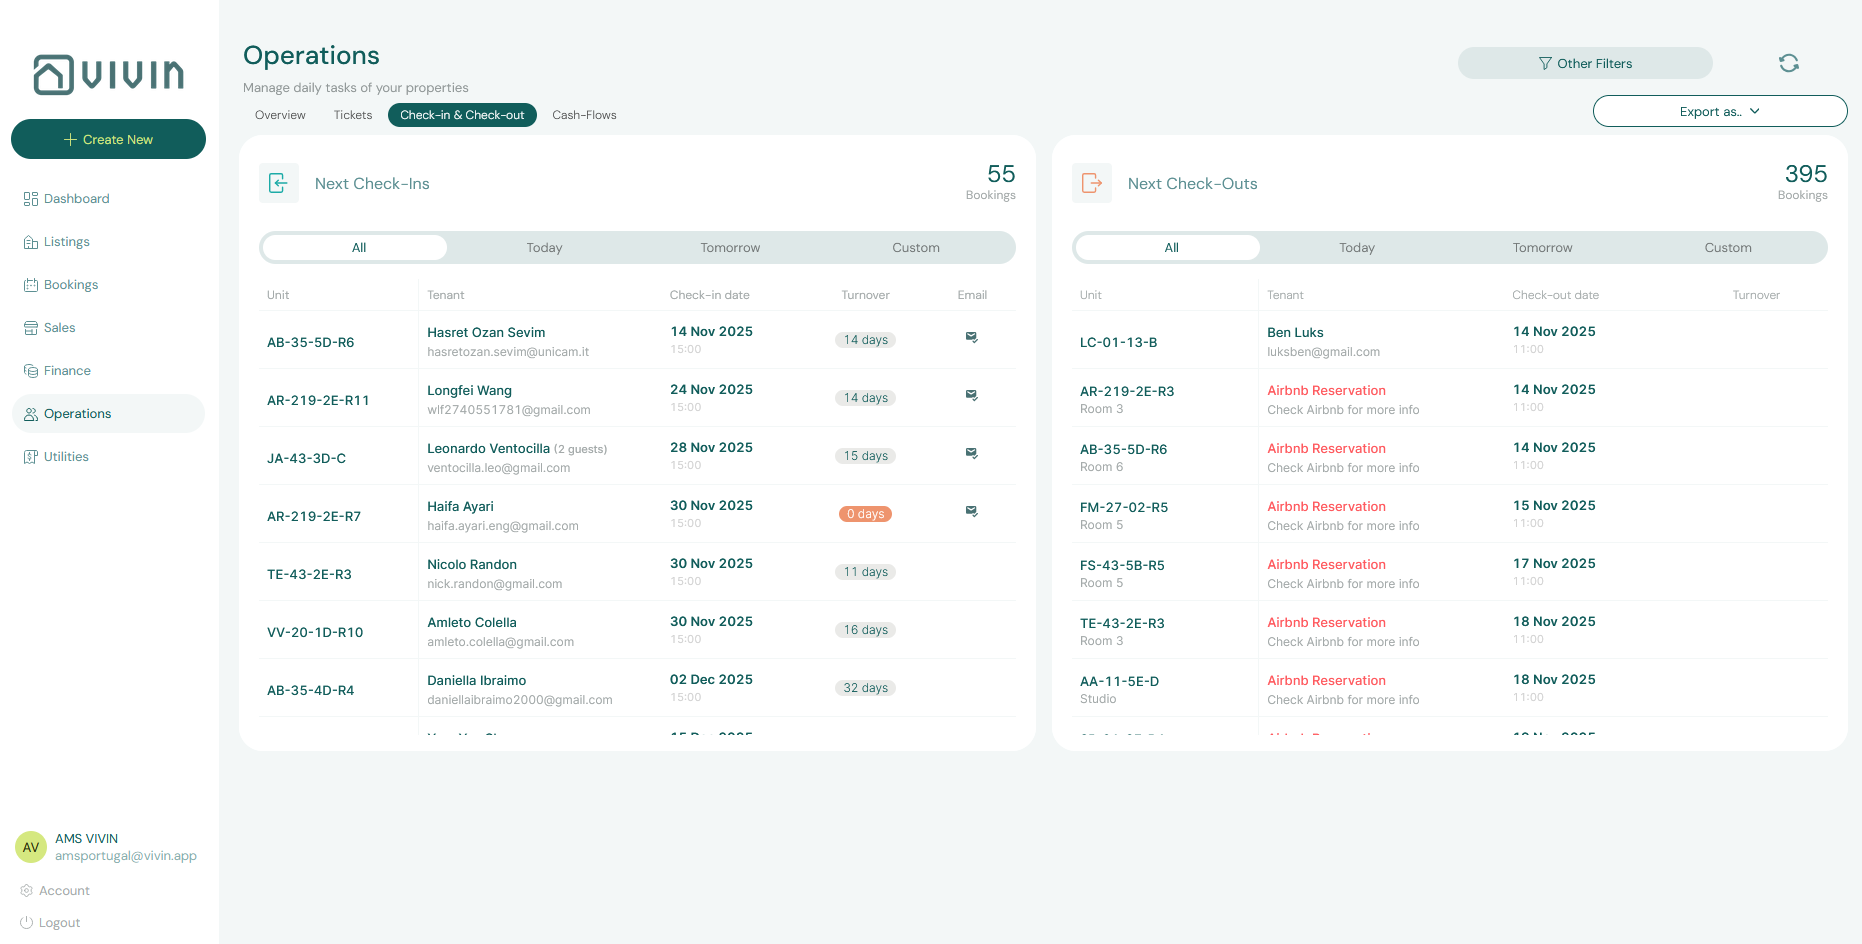Select the Finance sidebar icon
The height and width of the screenshot is (944, 1862).
(x=31, y=370)
